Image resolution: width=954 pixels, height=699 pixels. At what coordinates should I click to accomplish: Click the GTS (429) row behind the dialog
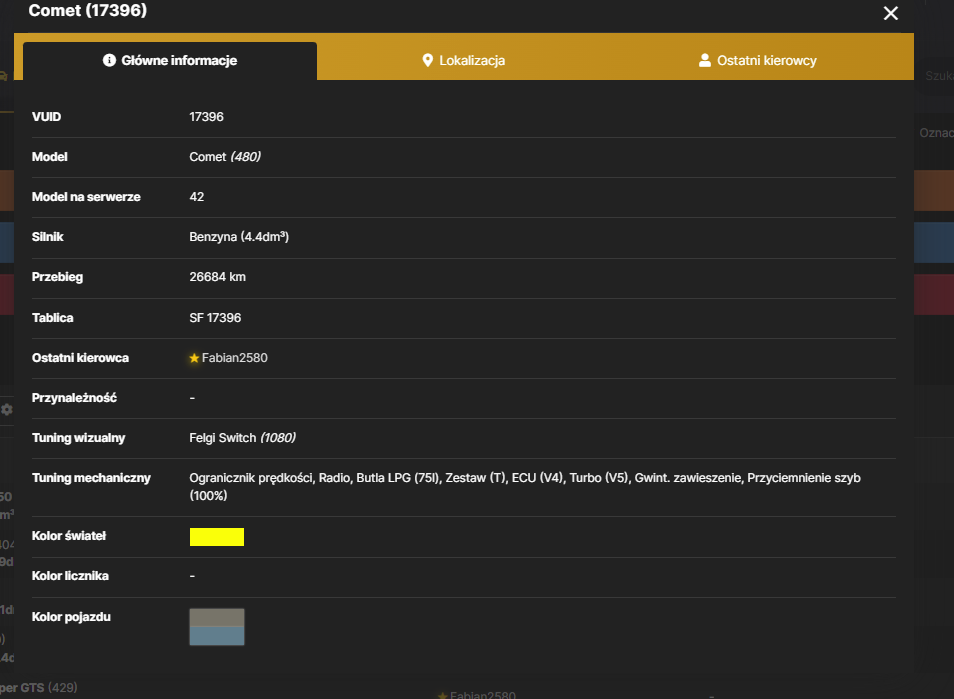coord(39,688)
